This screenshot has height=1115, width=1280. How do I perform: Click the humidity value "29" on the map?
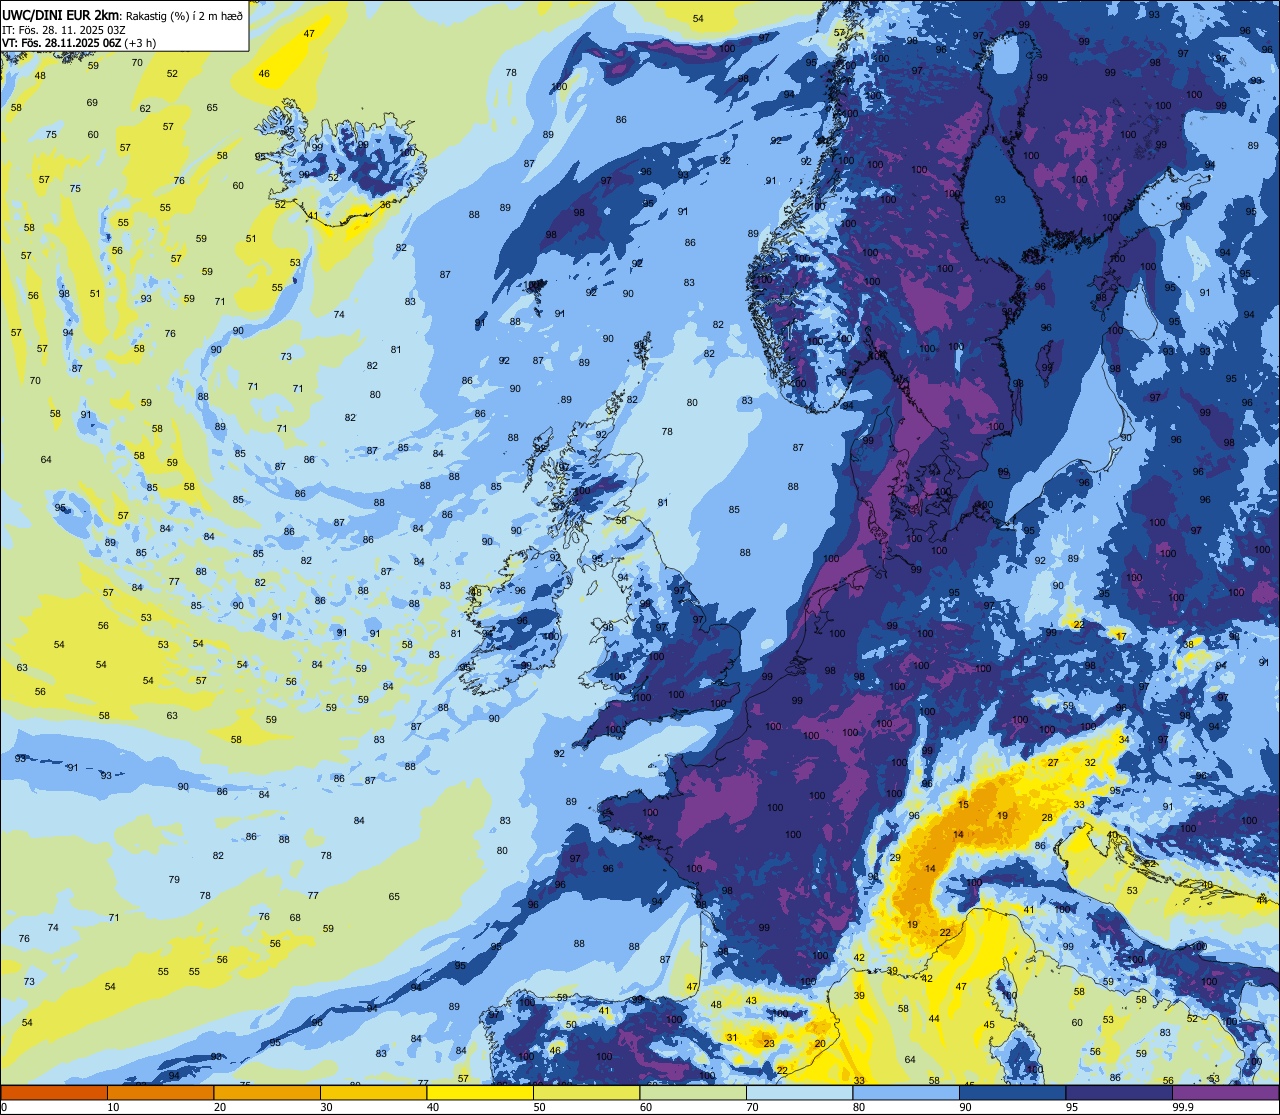895,858
